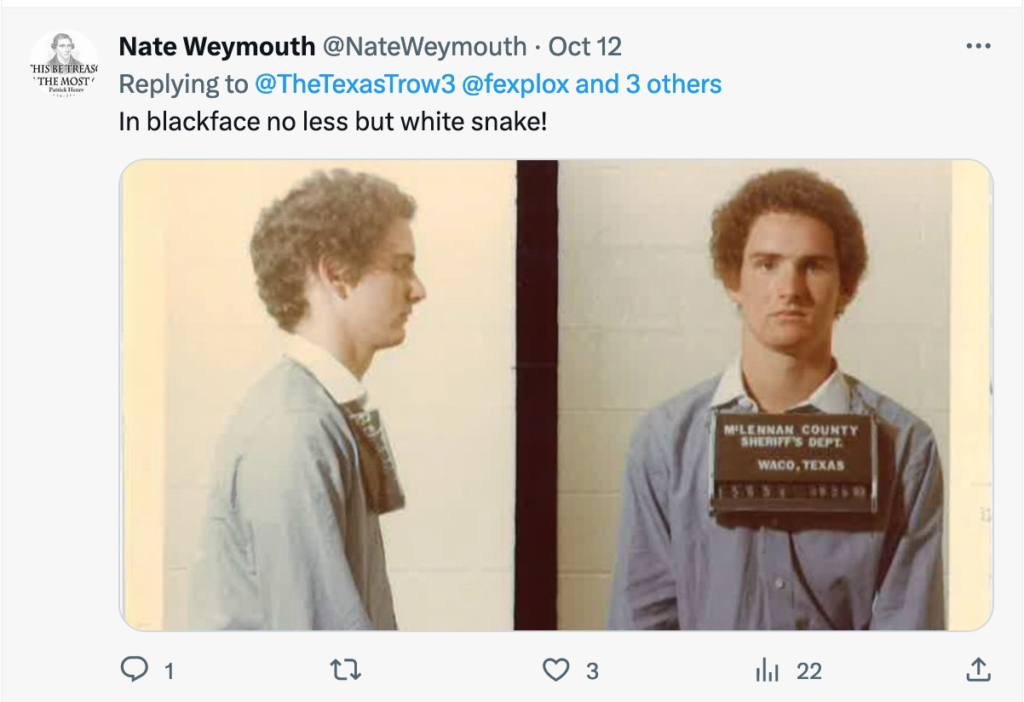Open the attached mugshot image
Image resolution: width=1024 pixels, height=702 pixels.
[x=556, y=394]
